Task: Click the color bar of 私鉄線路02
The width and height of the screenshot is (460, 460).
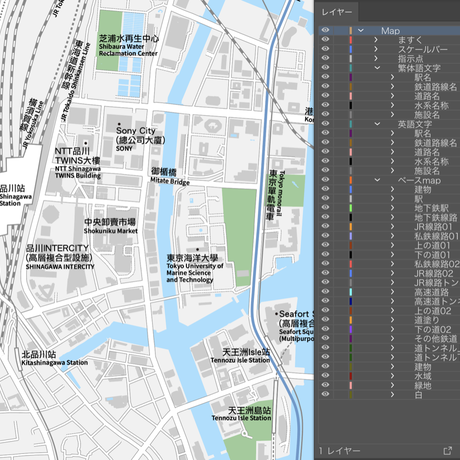Action: click(351, 264)
